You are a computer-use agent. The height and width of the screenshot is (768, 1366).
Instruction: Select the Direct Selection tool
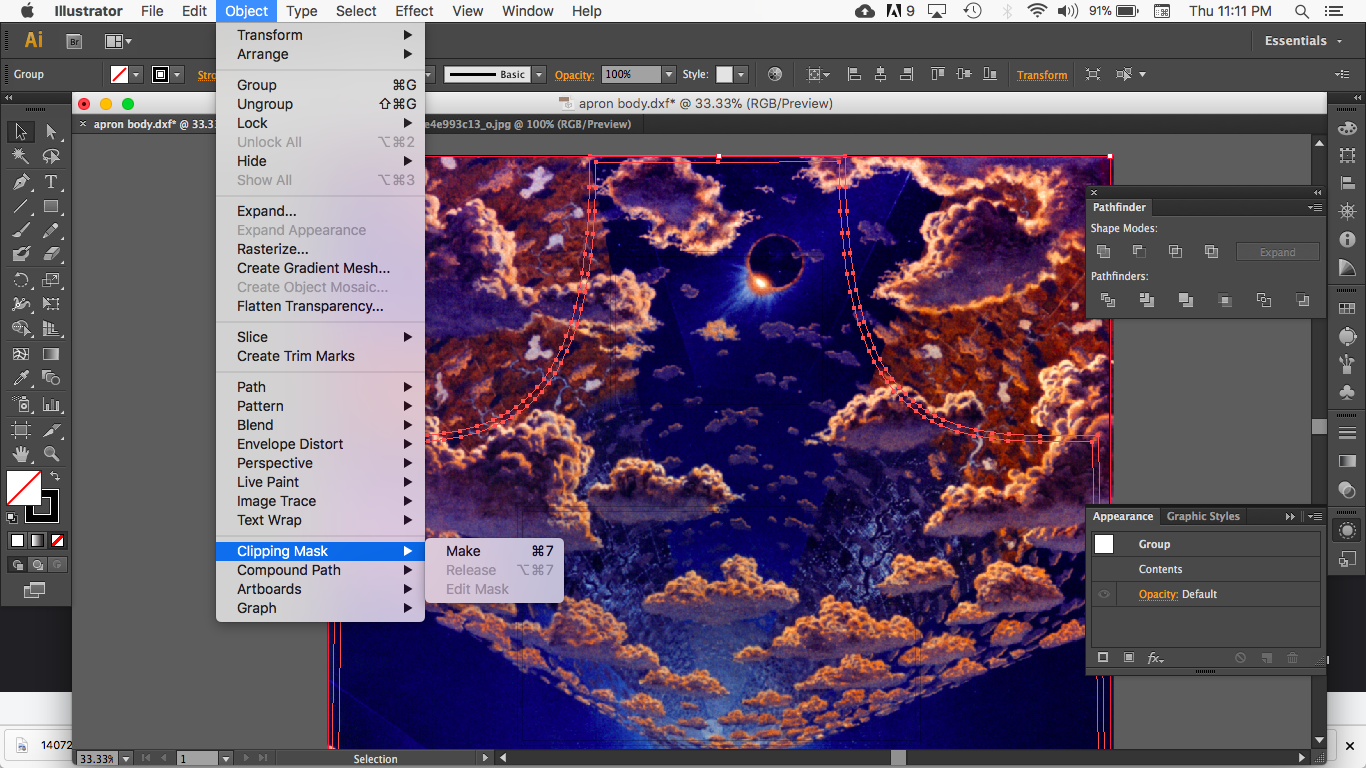[x=51, y=132]
